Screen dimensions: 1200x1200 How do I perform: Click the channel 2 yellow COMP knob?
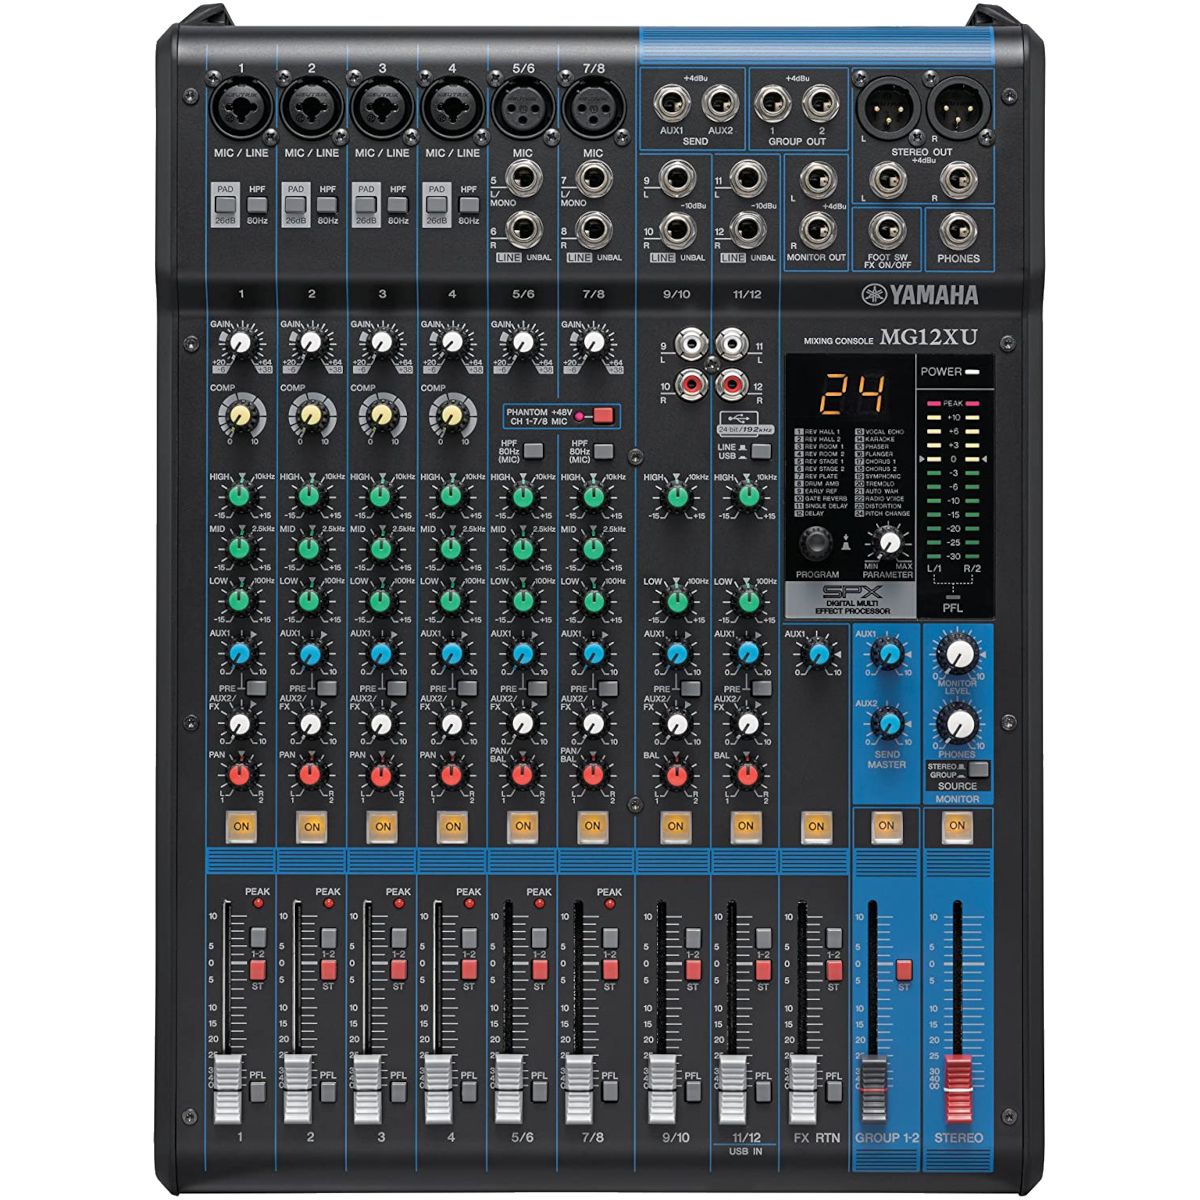coord(311,414)
